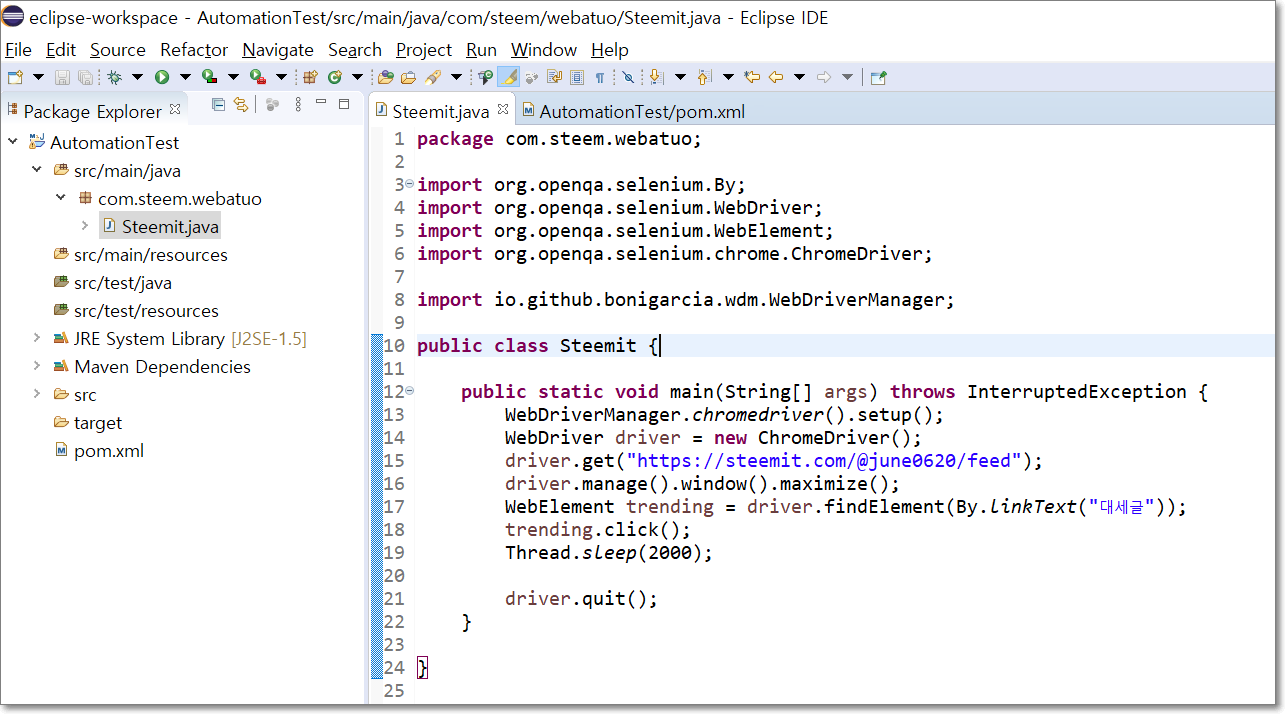
Task: Select the target folder
Action: [98, 422]
